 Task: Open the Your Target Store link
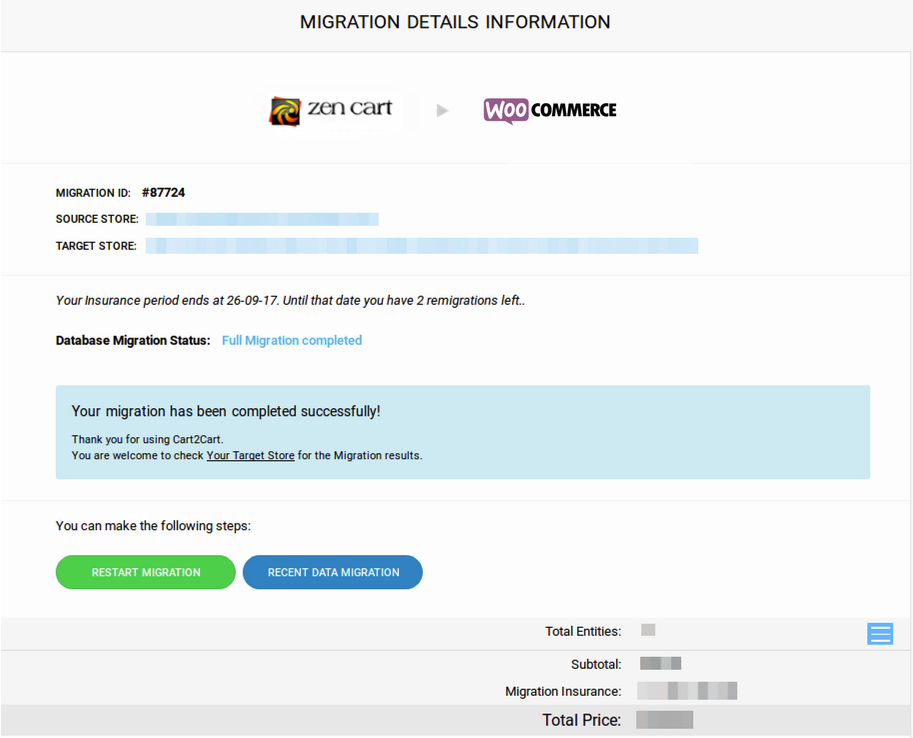coord(250,455)
